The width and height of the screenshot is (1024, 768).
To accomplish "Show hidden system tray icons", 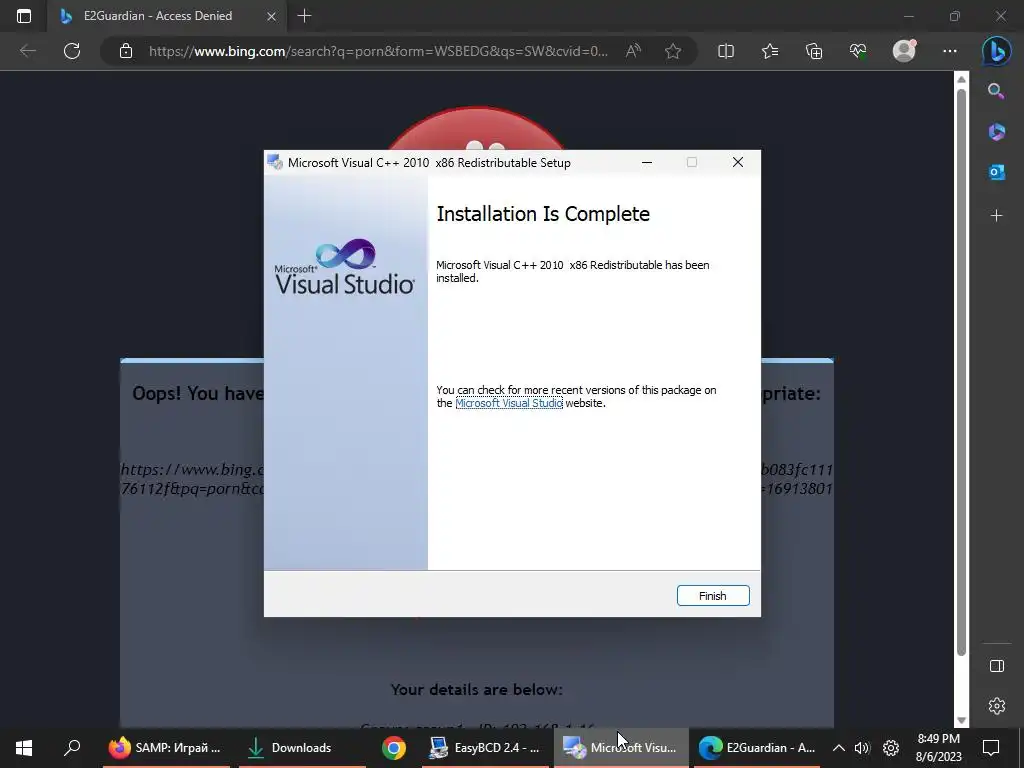I will click(x=839, y=748).
